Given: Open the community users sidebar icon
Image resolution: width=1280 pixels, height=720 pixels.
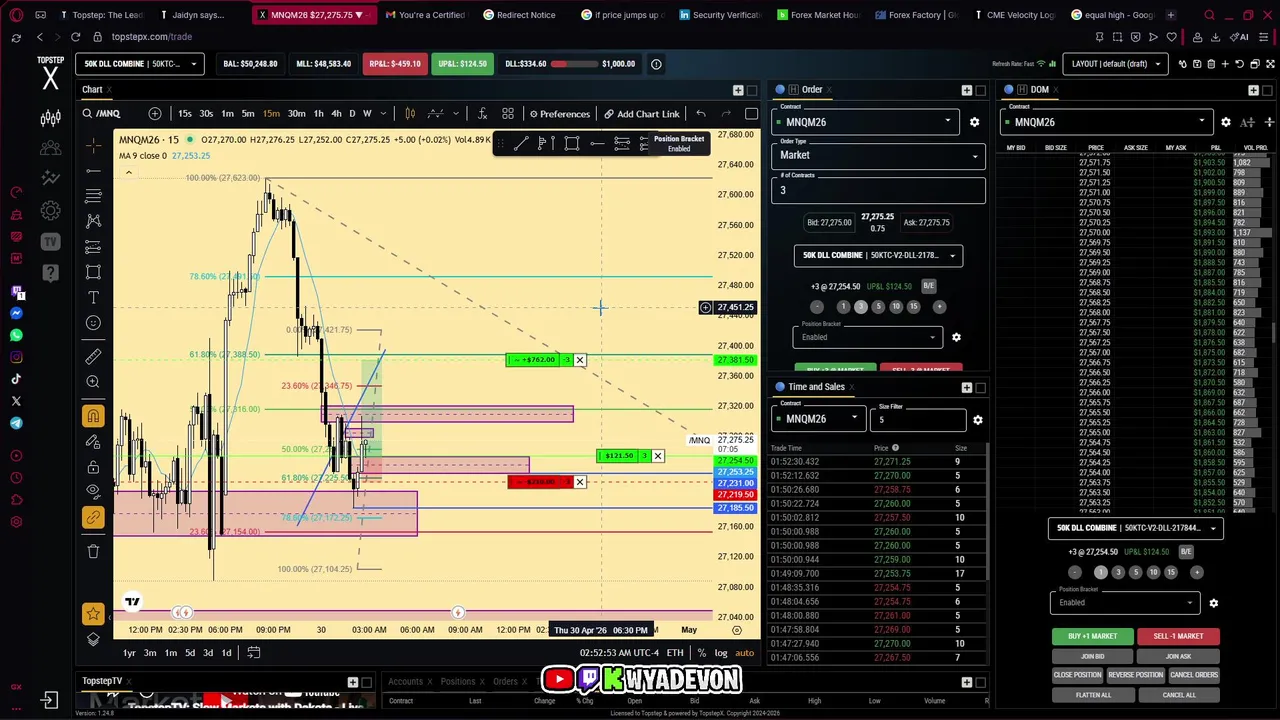Looking at the screenshot, I should pos(50,149).
